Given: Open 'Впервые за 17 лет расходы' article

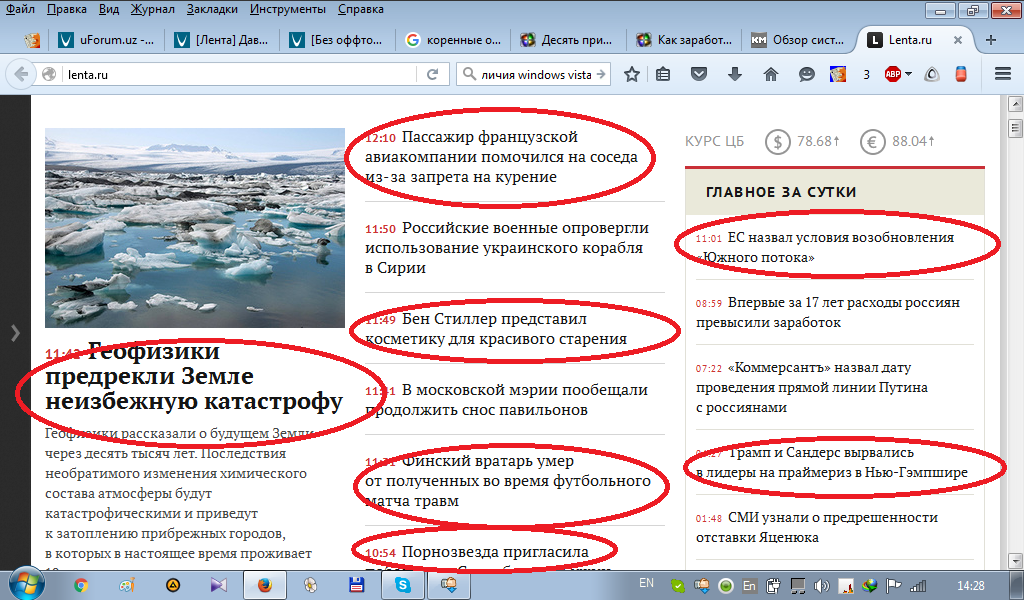Looking at the screenshot, I should pyautogui.click(x=827, y=312).
